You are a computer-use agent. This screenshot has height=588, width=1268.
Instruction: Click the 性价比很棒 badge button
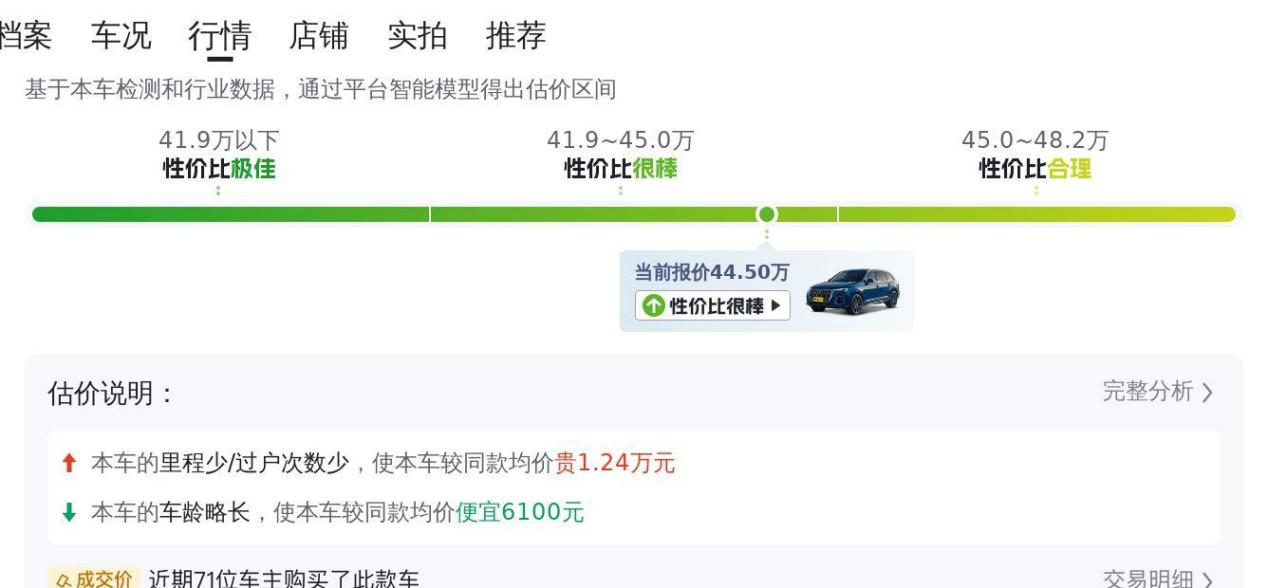[712, 306]
